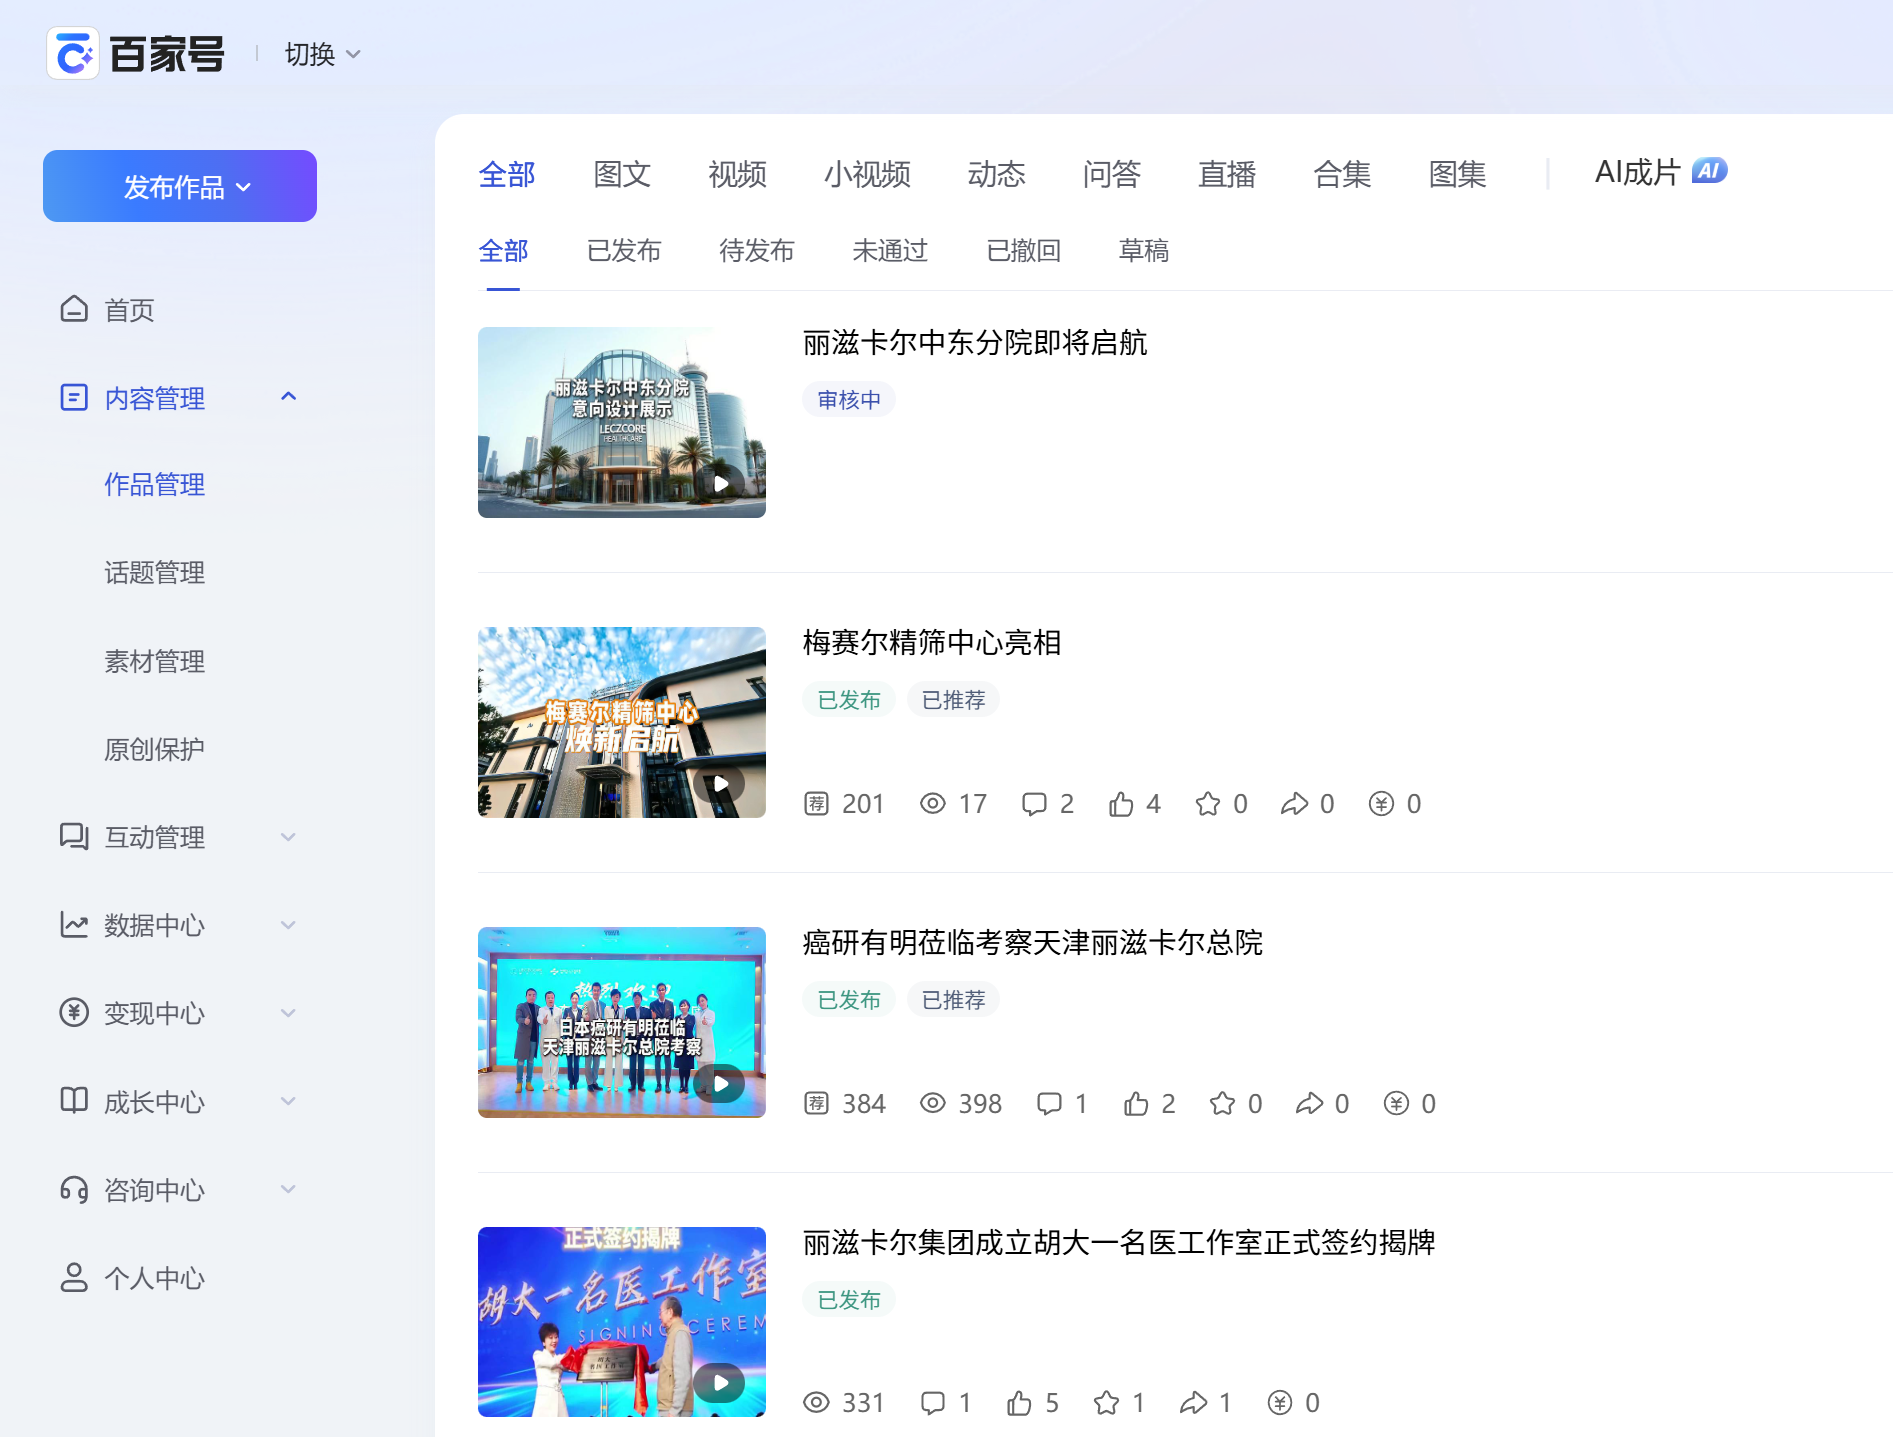Filter by 待发布 status tab

coord(756,250)
